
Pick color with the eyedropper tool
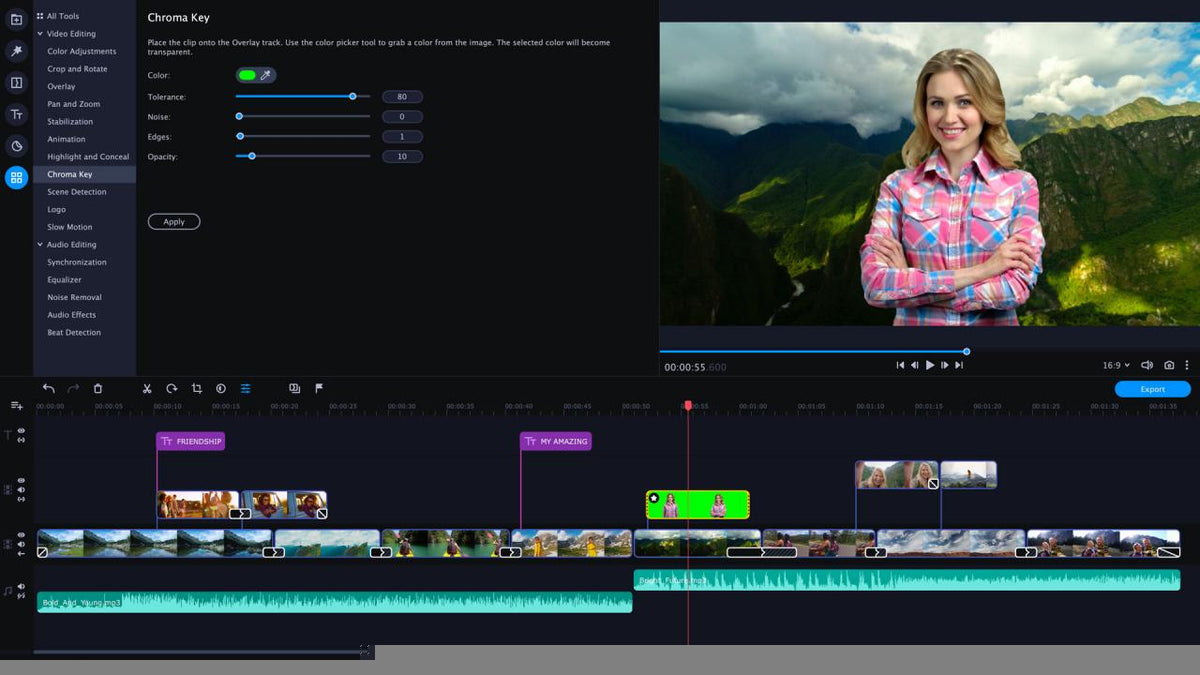266,75
